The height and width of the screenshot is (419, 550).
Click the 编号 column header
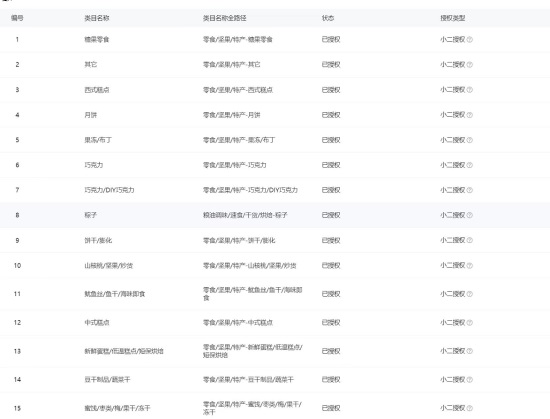(x=17, y=18)
